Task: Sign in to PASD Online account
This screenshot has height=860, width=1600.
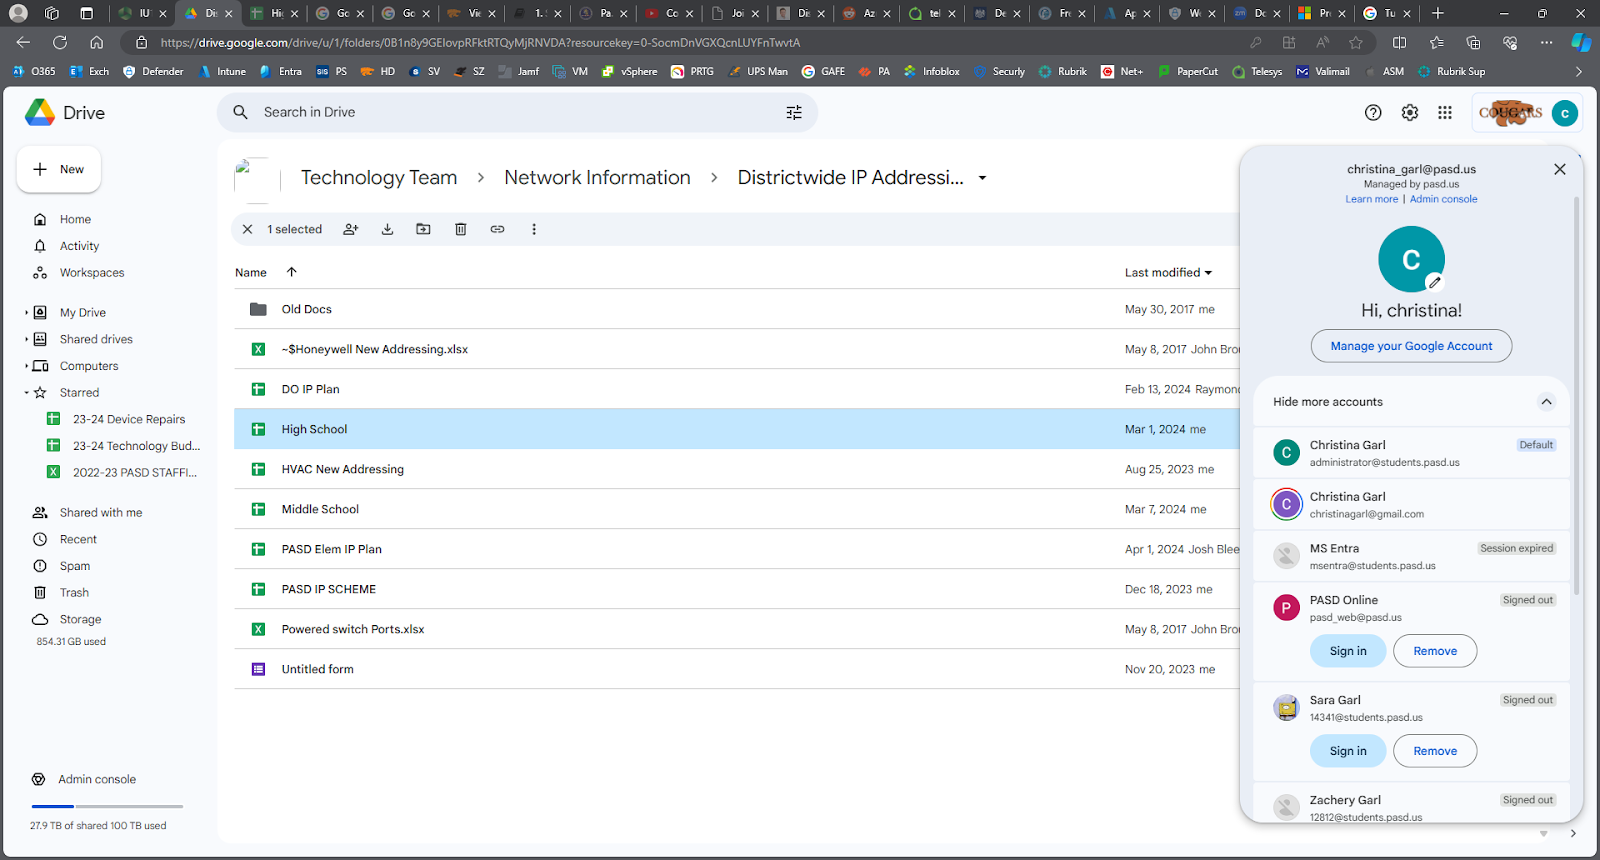Action: (x=1348, y=651)
